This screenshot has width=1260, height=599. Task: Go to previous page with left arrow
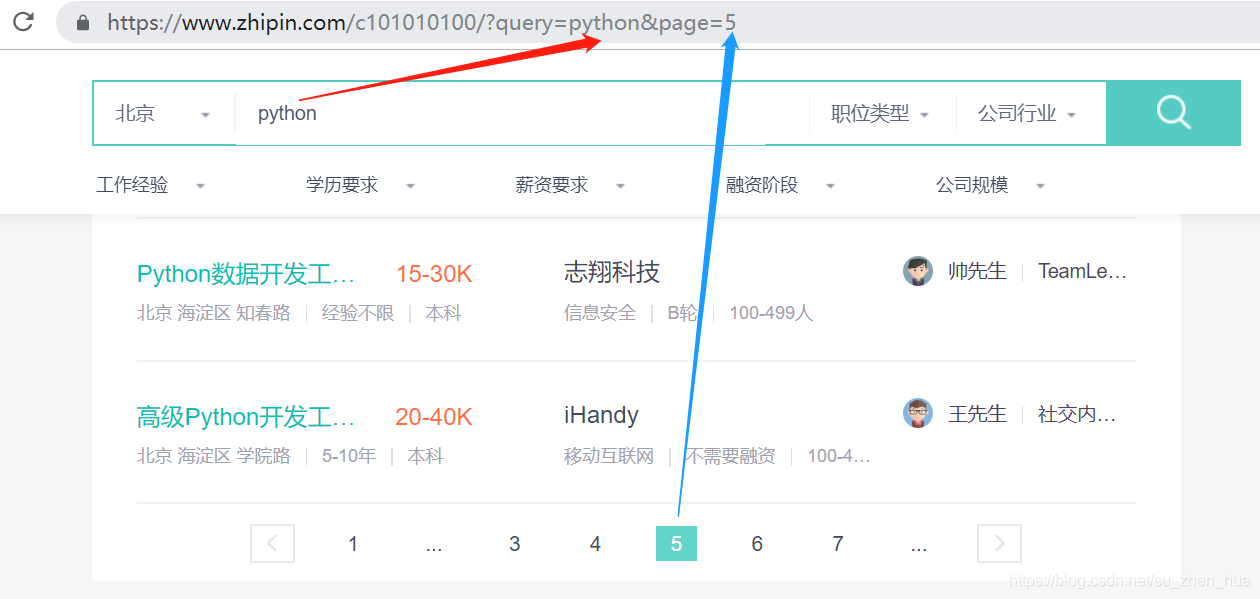(x=272, y=543)
